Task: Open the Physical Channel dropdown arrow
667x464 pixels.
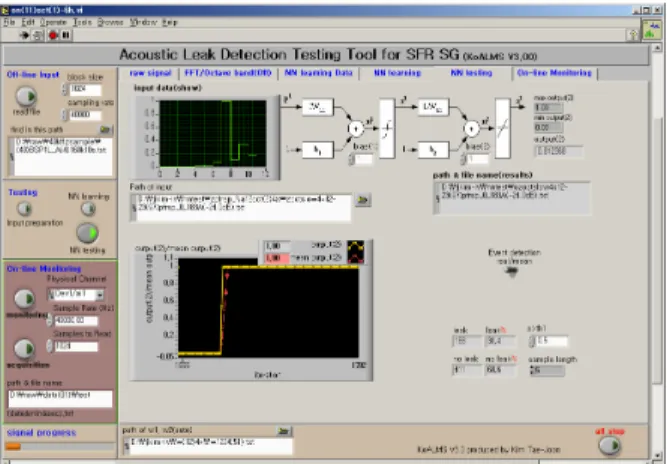Action: 100,294
